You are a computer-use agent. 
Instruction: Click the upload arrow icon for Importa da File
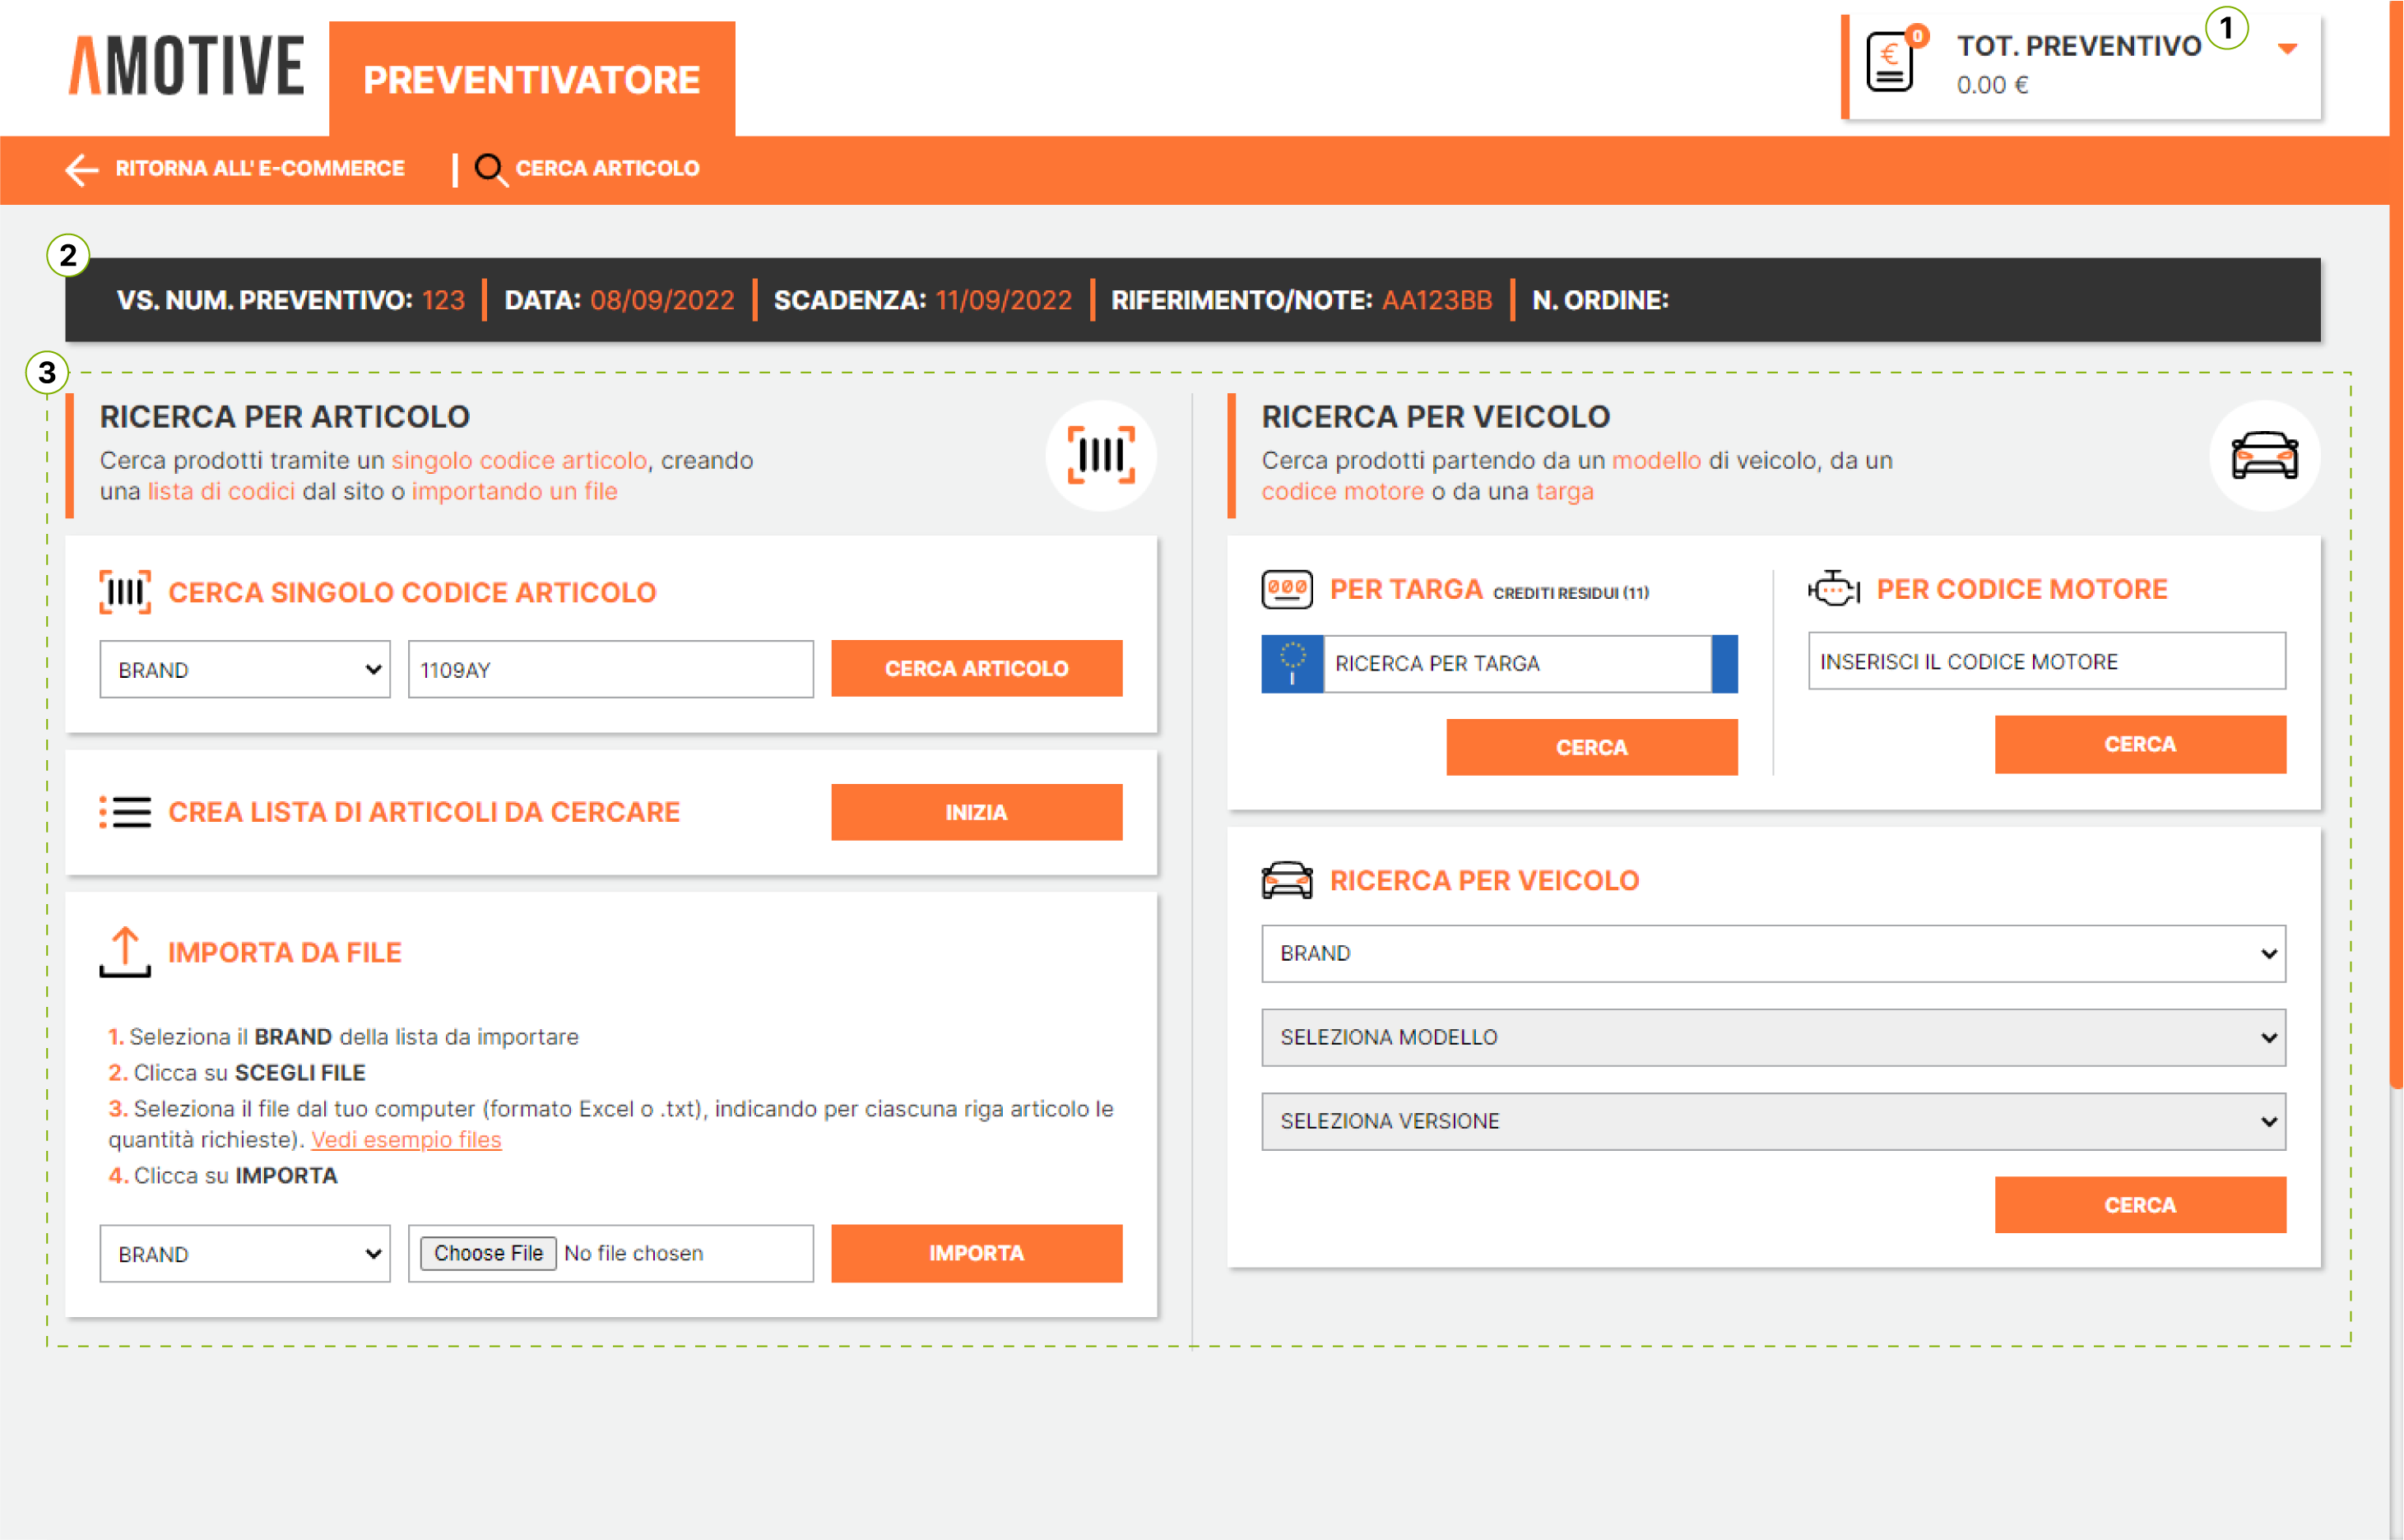(125, 951)
